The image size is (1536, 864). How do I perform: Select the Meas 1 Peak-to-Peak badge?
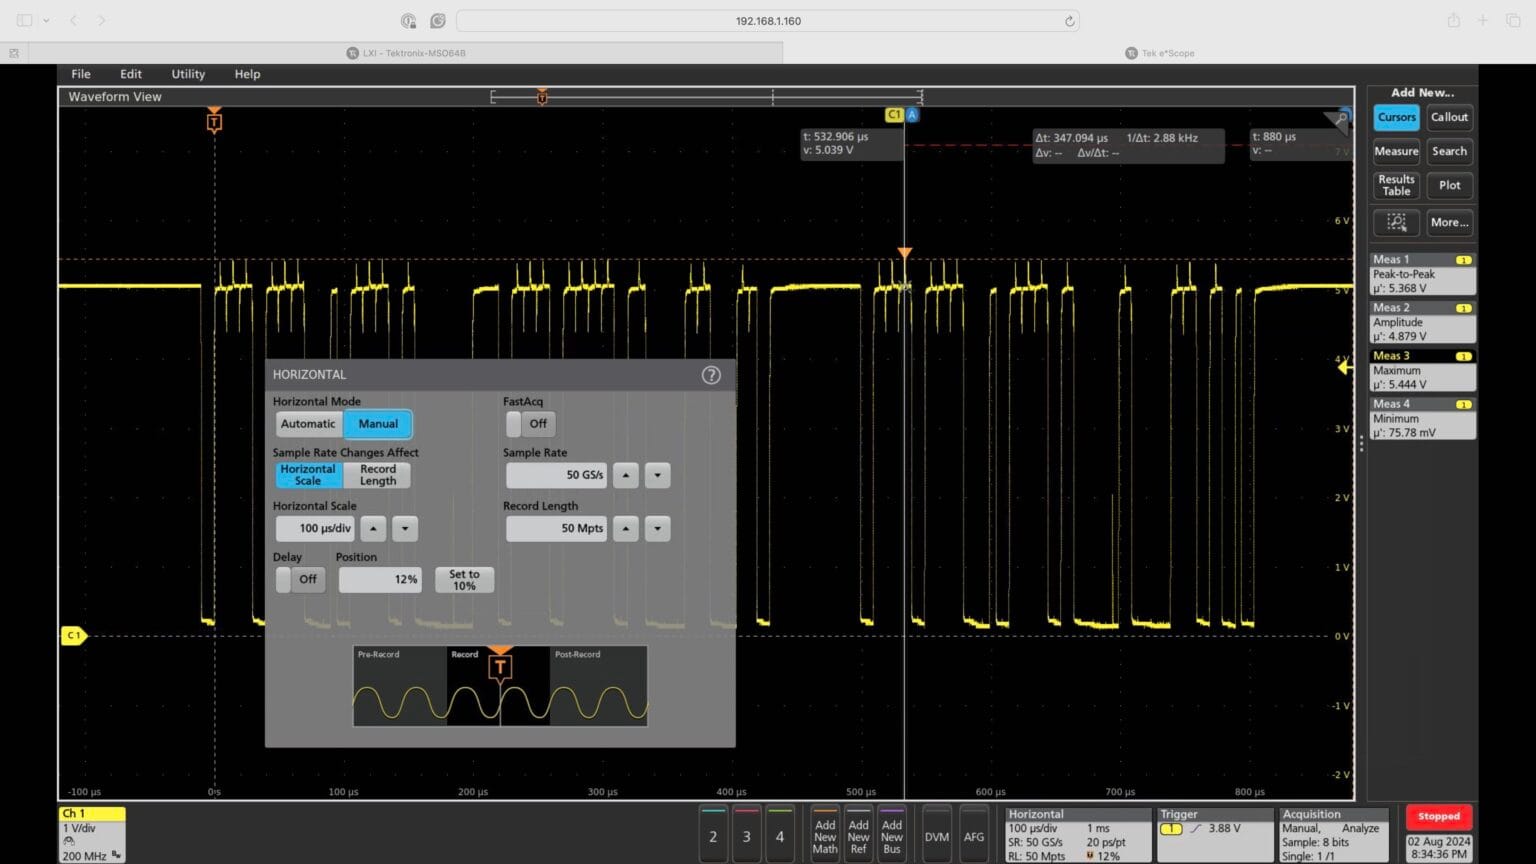pyautogui.click(x=1422, y=274)
